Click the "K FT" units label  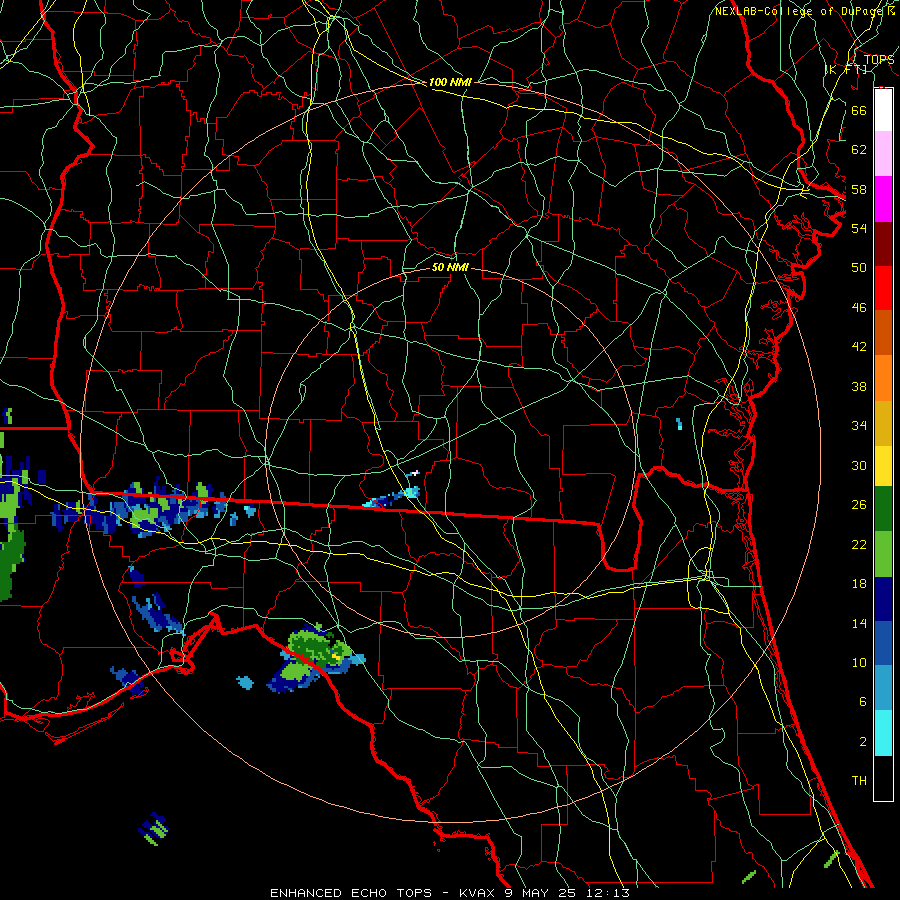coord(845,69)
